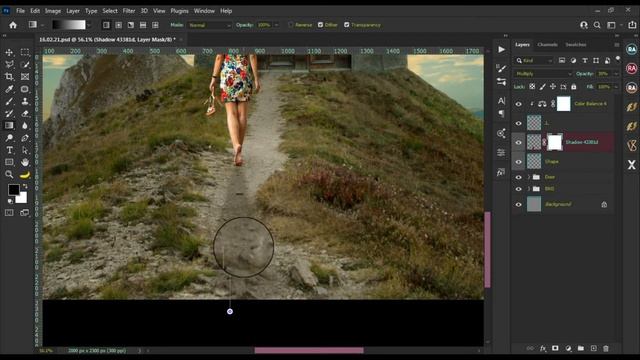Toggle visibility of Door group
This screenshot has width=640, height=360.
click(518, 177)
